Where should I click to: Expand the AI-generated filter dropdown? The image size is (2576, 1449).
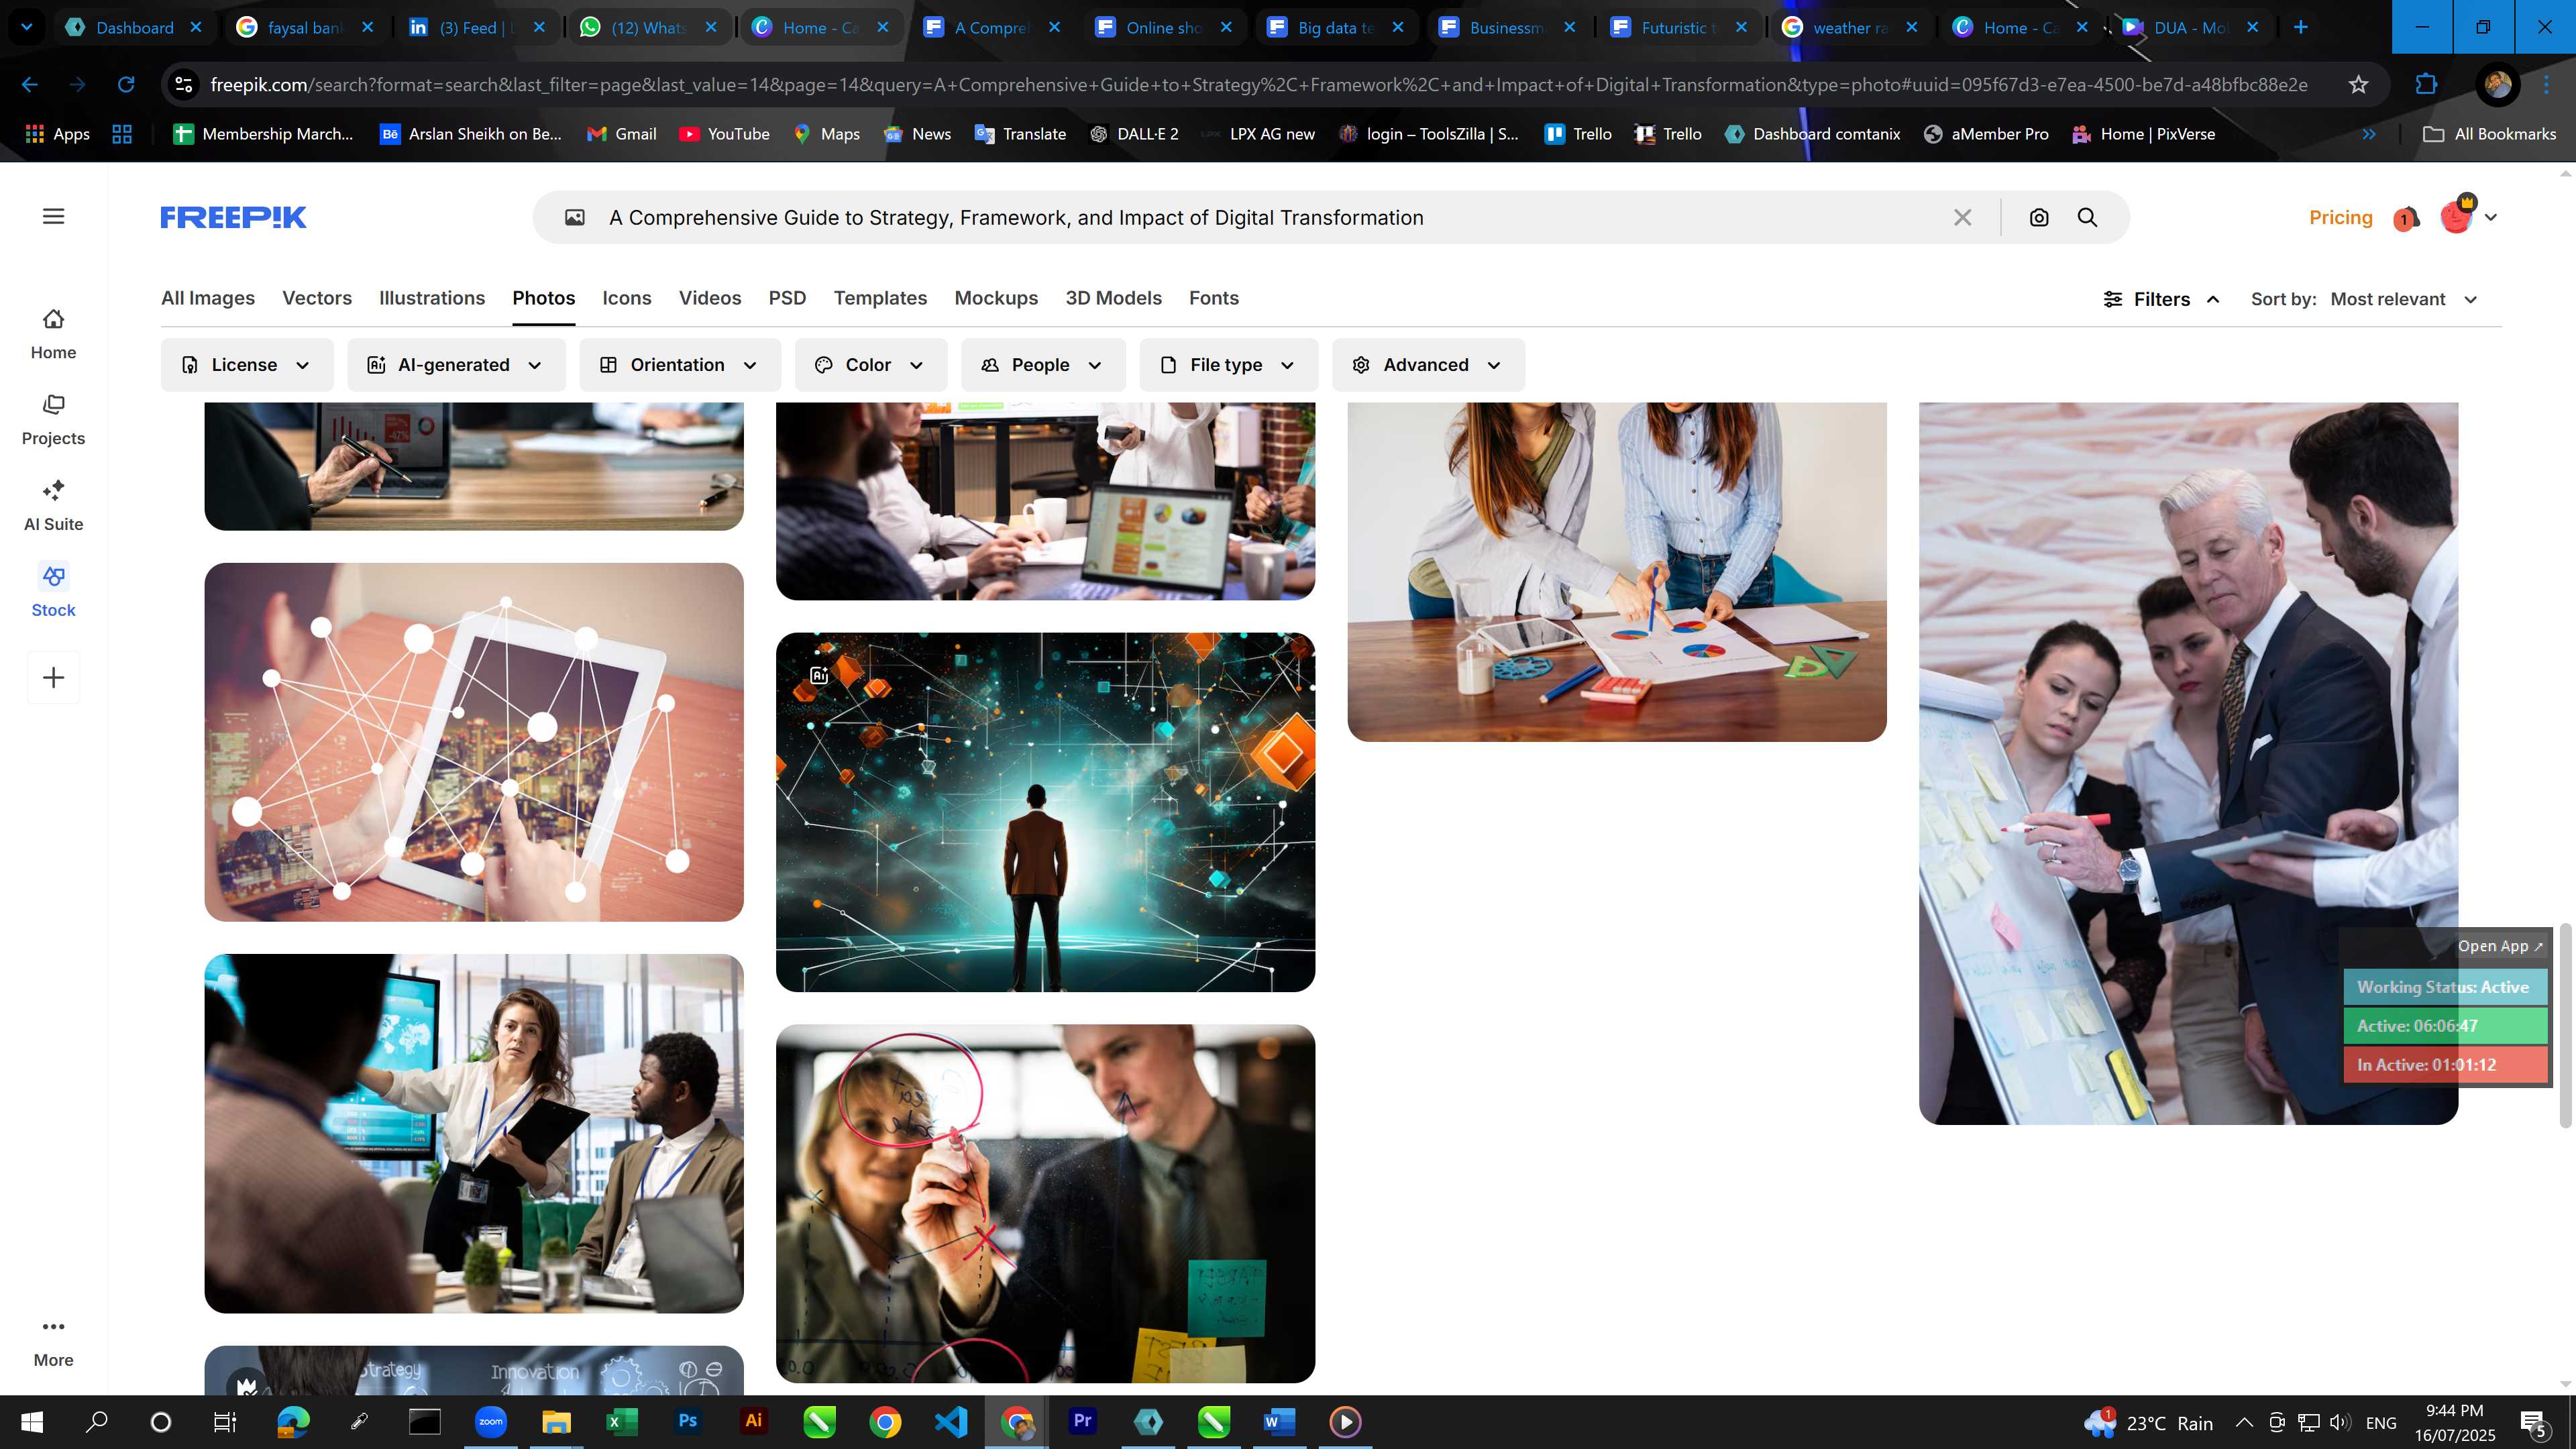[456, 365]
